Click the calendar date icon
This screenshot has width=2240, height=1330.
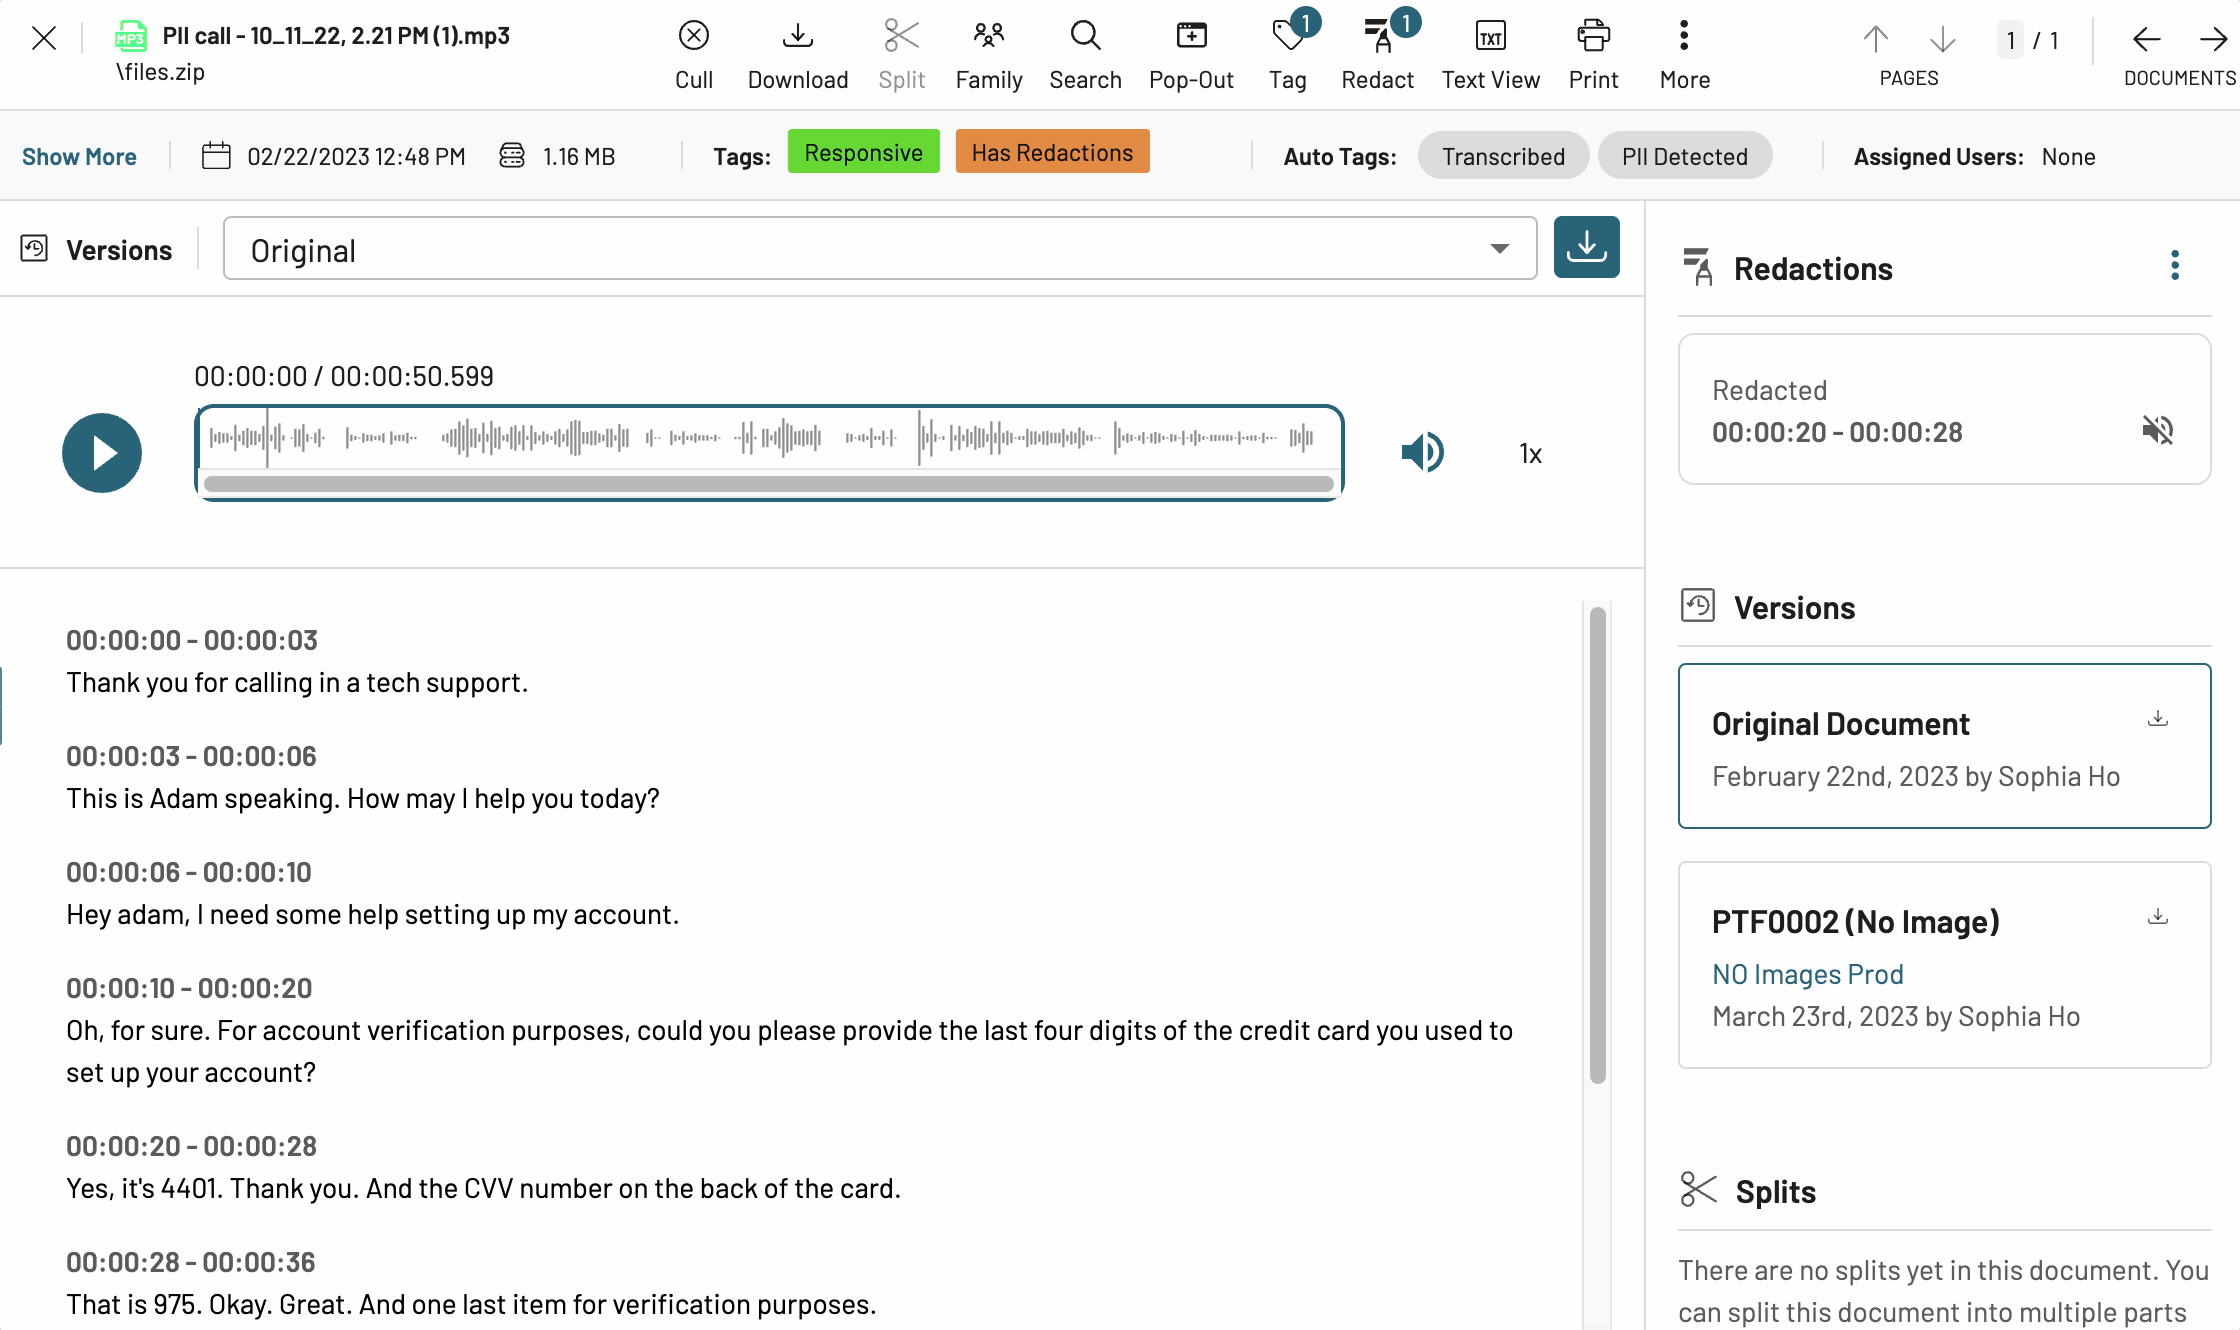coord(216,156)
